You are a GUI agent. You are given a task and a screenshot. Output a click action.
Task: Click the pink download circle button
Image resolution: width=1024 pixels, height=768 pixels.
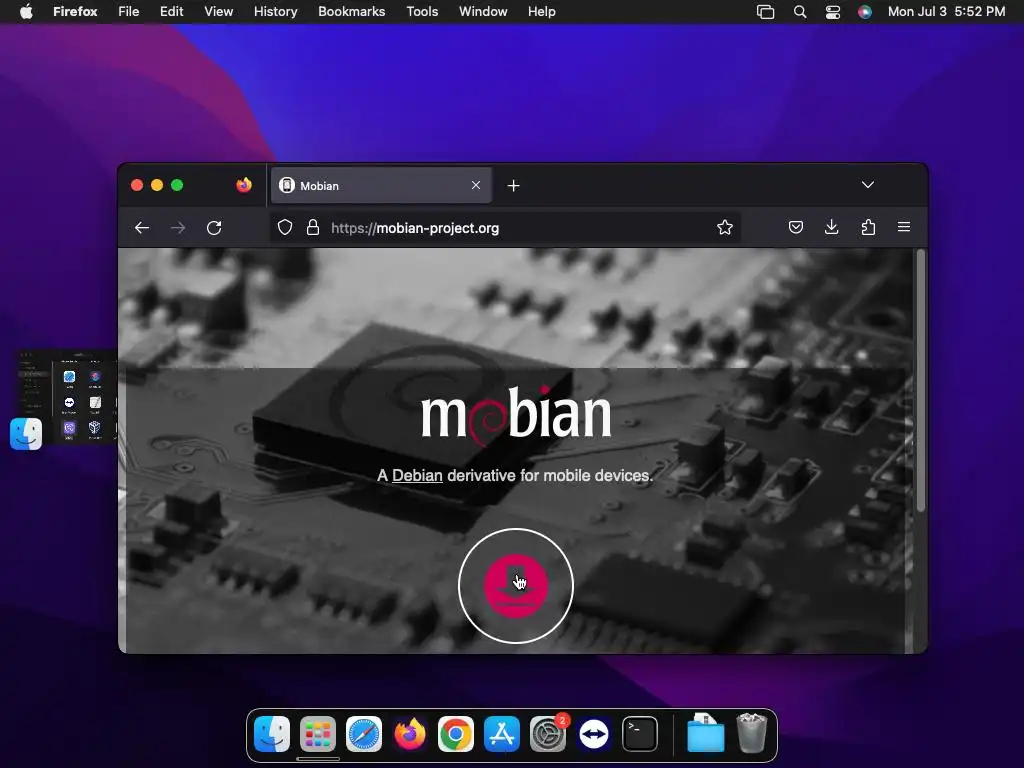pos(516,586)
